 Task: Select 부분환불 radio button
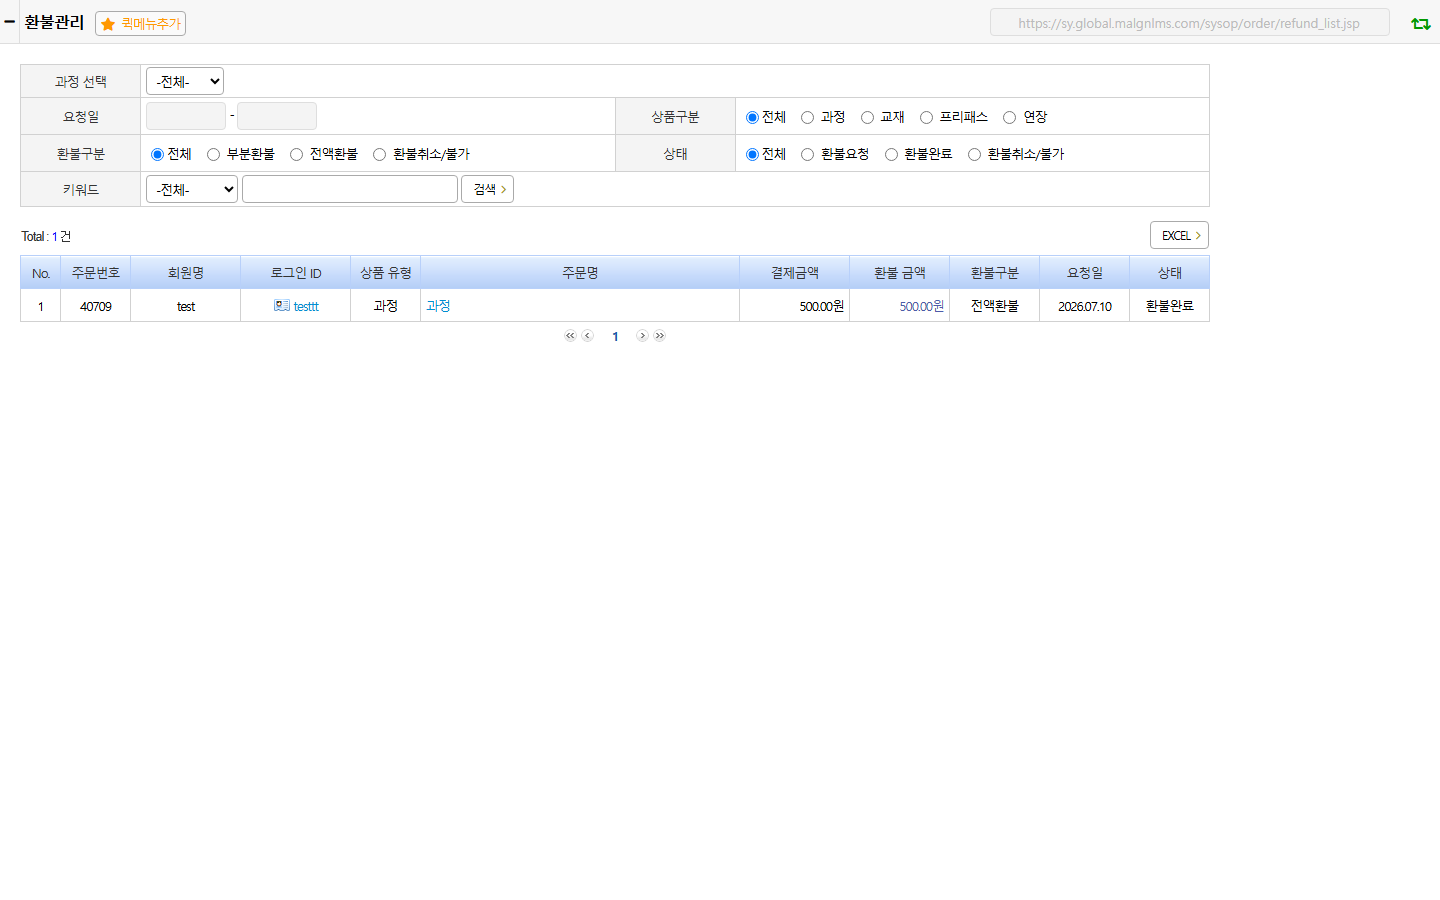213,154
